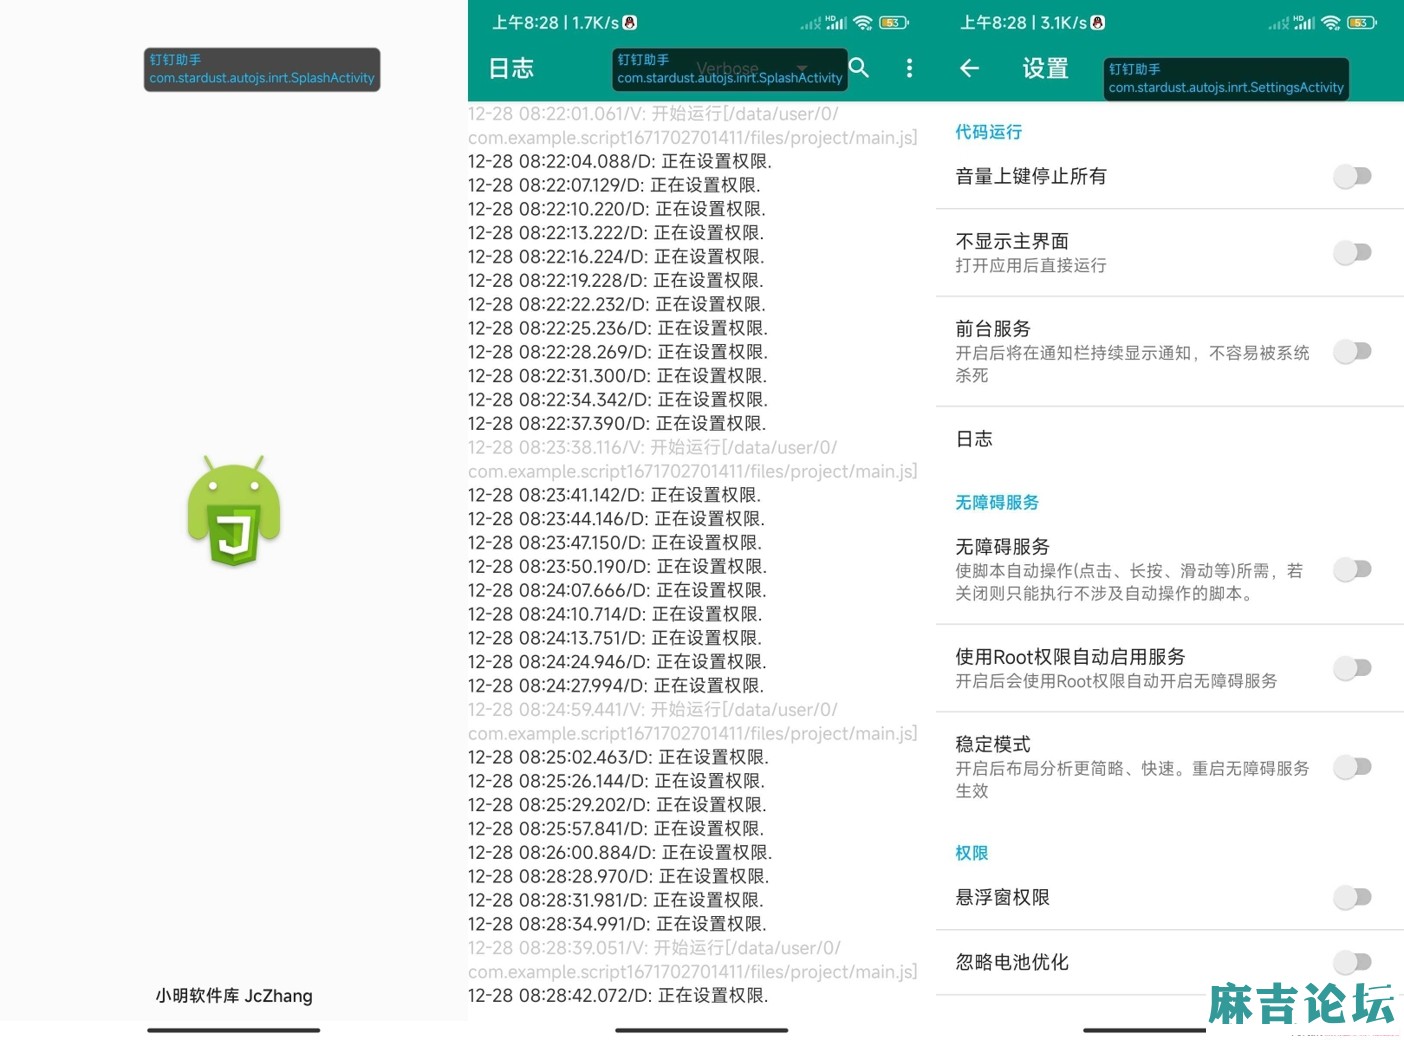Select log line 08:22:13.222/D
The height and width of the screenshot is (1040, 1404).
tap(616, 233)
